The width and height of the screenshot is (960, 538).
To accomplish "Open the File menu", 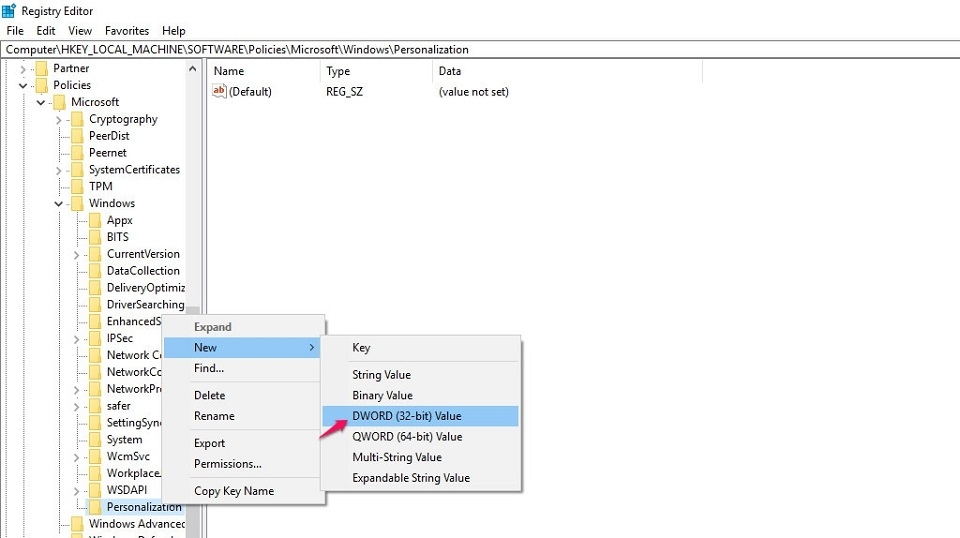I will pyautogui.click(x=15, y=31).
